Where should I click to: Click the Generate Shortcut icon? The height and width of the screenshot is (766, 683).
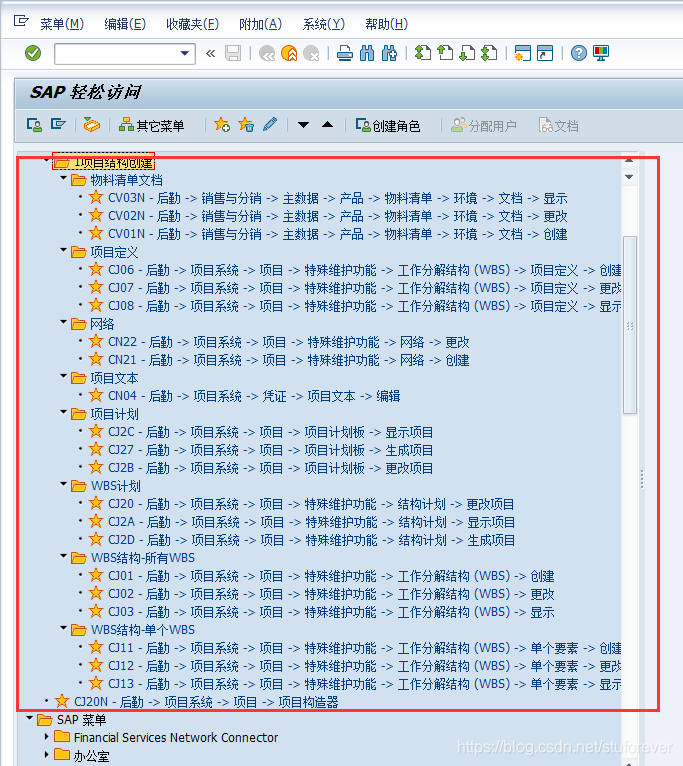[x=545, y=53]
